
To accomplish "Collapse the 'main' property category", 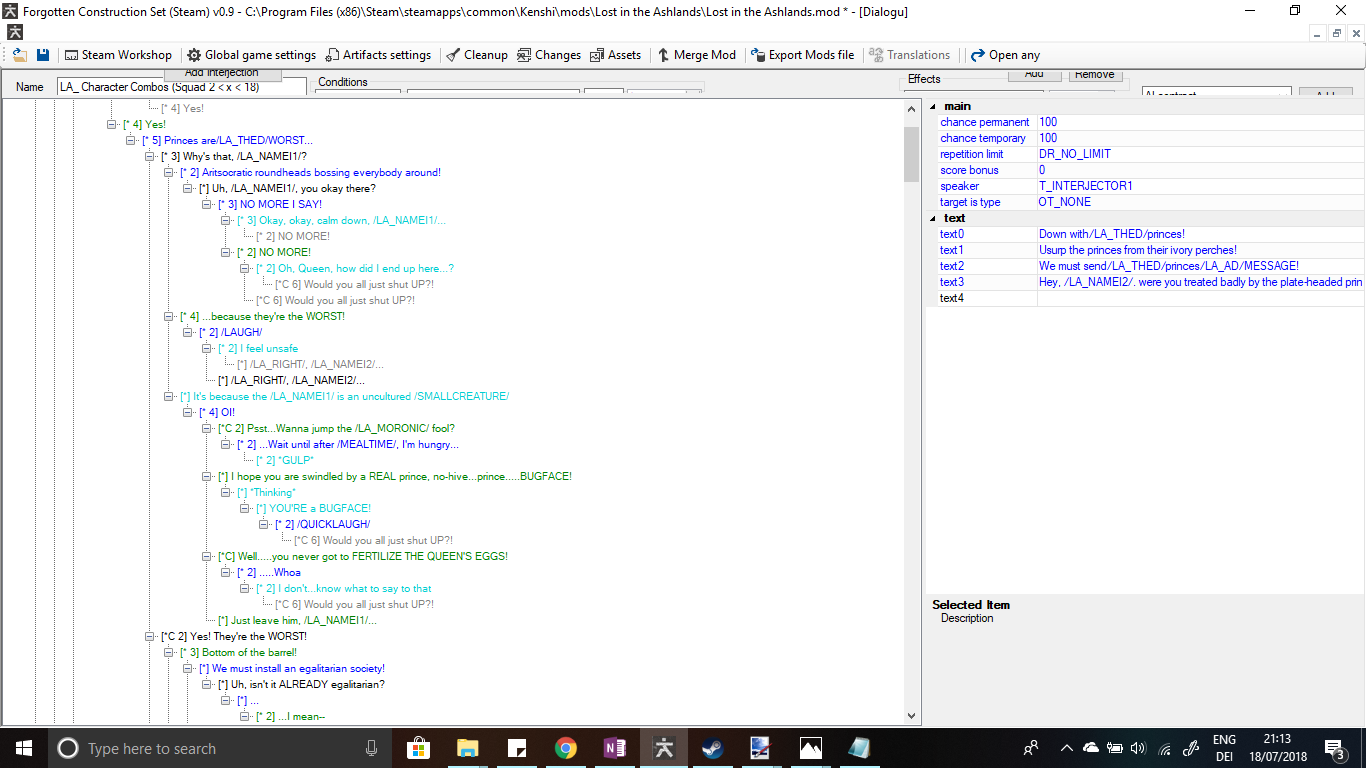I will coord(933,106).
